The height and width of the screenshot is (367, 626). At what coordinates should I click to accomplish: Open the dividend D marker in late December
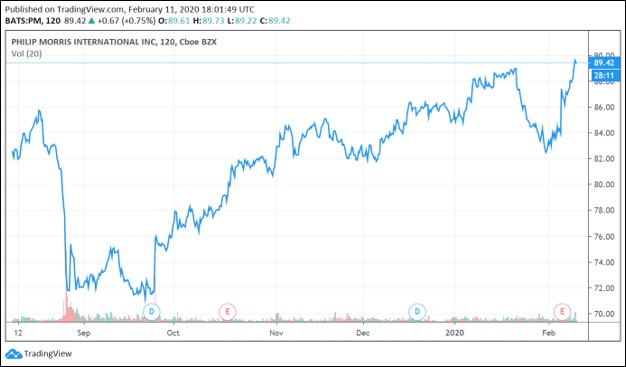pos(417,311)
